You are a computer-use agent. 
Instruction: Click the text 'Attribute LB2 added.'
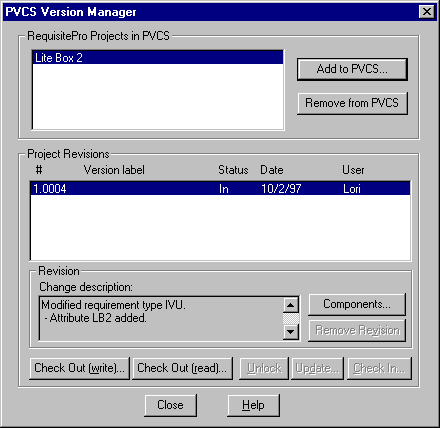pyautogui.click(x=98, y=318)
